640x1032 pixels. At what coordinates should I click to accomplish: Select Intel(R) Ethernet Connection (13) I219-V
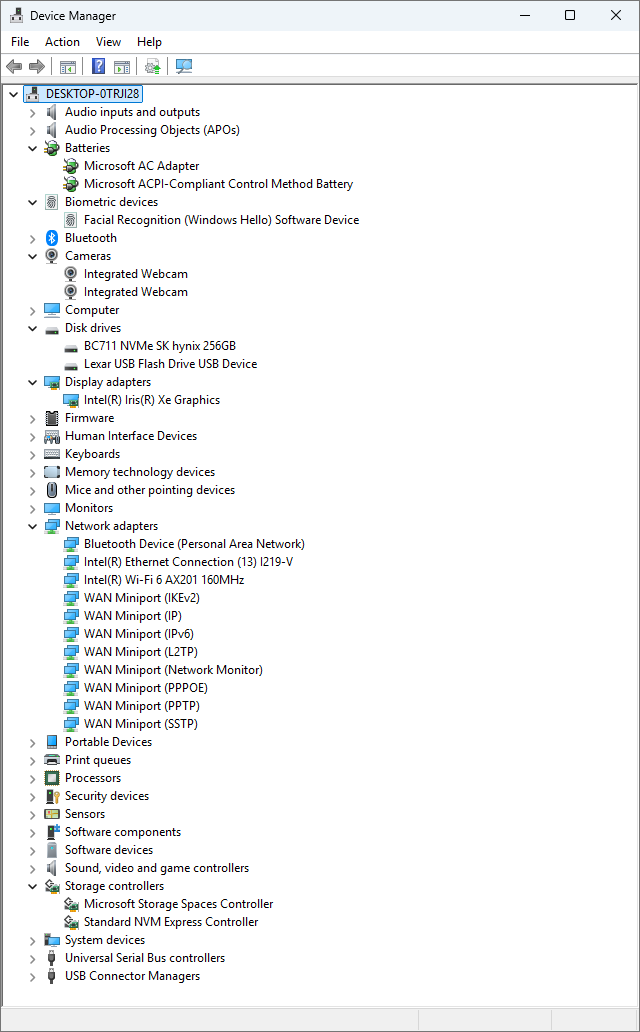[188, 562]
